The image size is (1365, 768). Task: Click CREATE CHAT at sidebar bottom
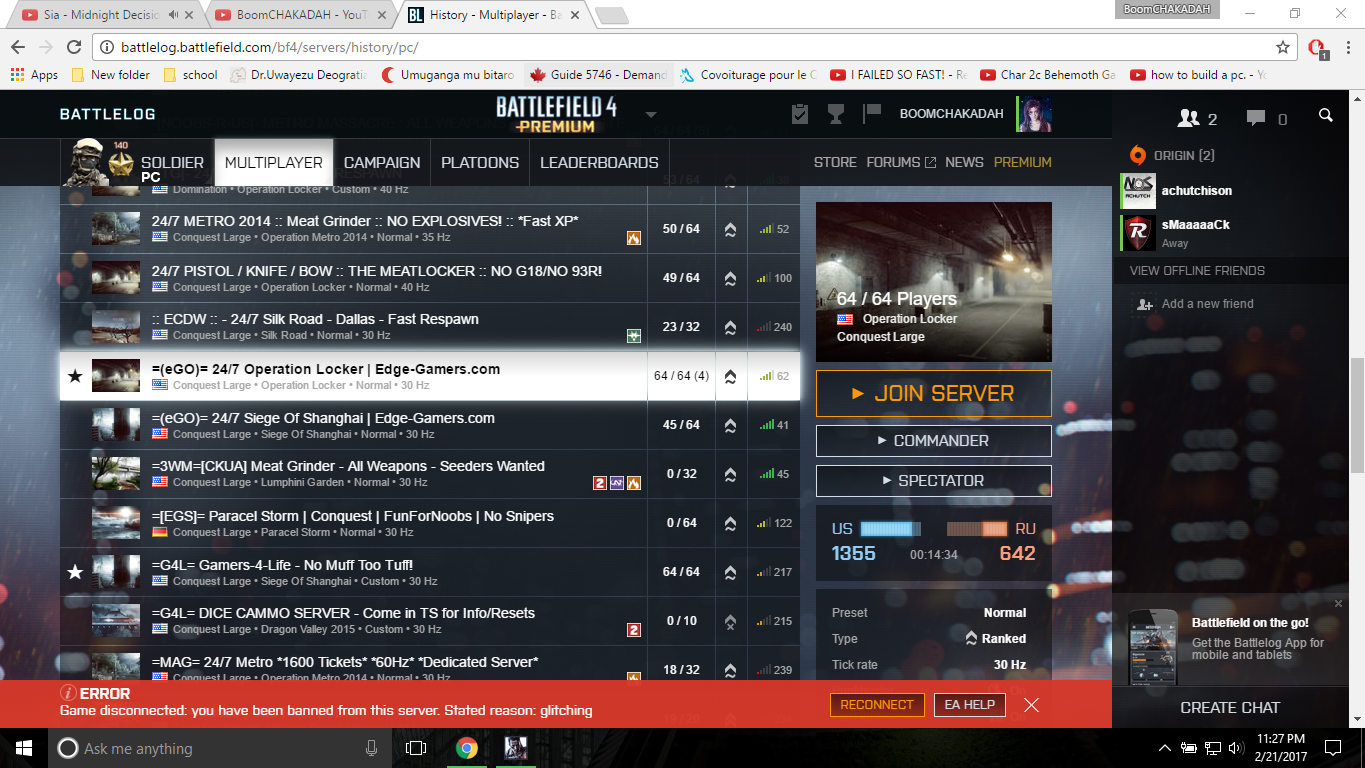tap(1230, 707)
